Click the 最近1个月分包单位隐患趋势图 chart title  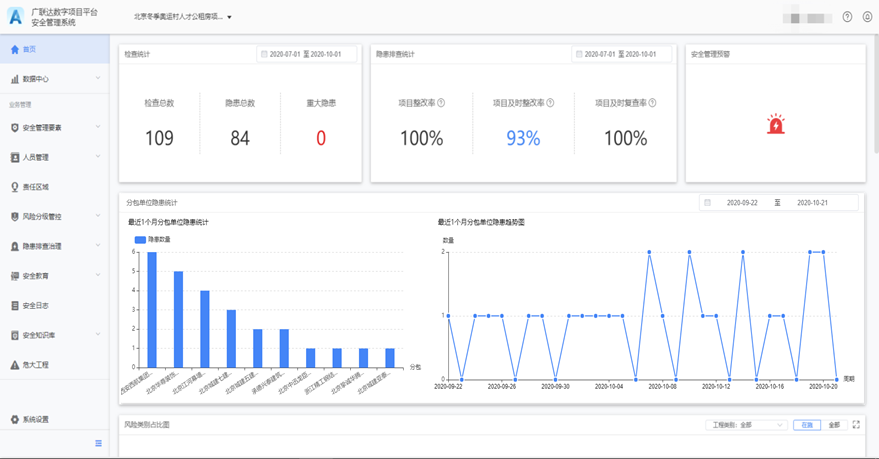coord(481,222)
